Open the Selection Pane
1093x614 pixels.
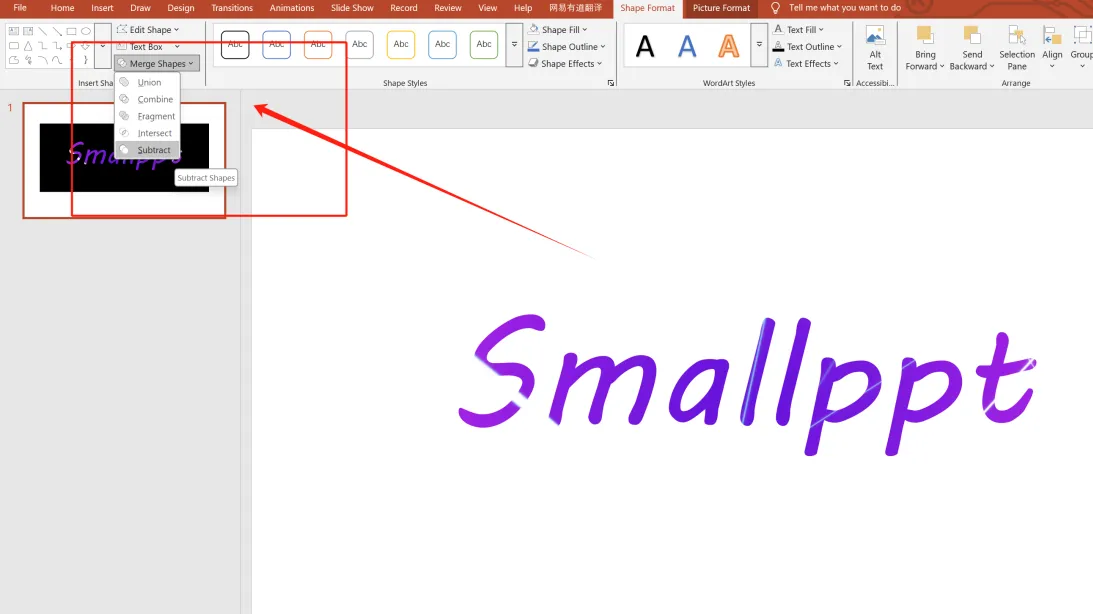[1016, 48]
